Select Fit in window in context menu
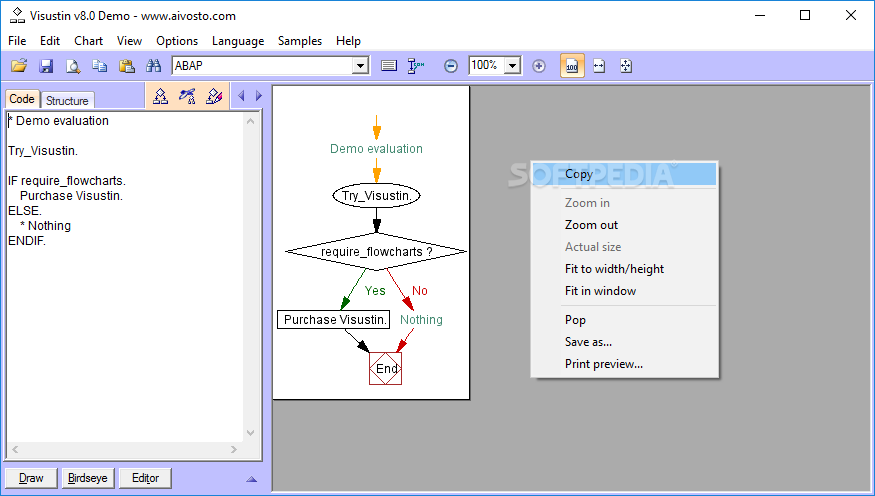 [624, 291]
